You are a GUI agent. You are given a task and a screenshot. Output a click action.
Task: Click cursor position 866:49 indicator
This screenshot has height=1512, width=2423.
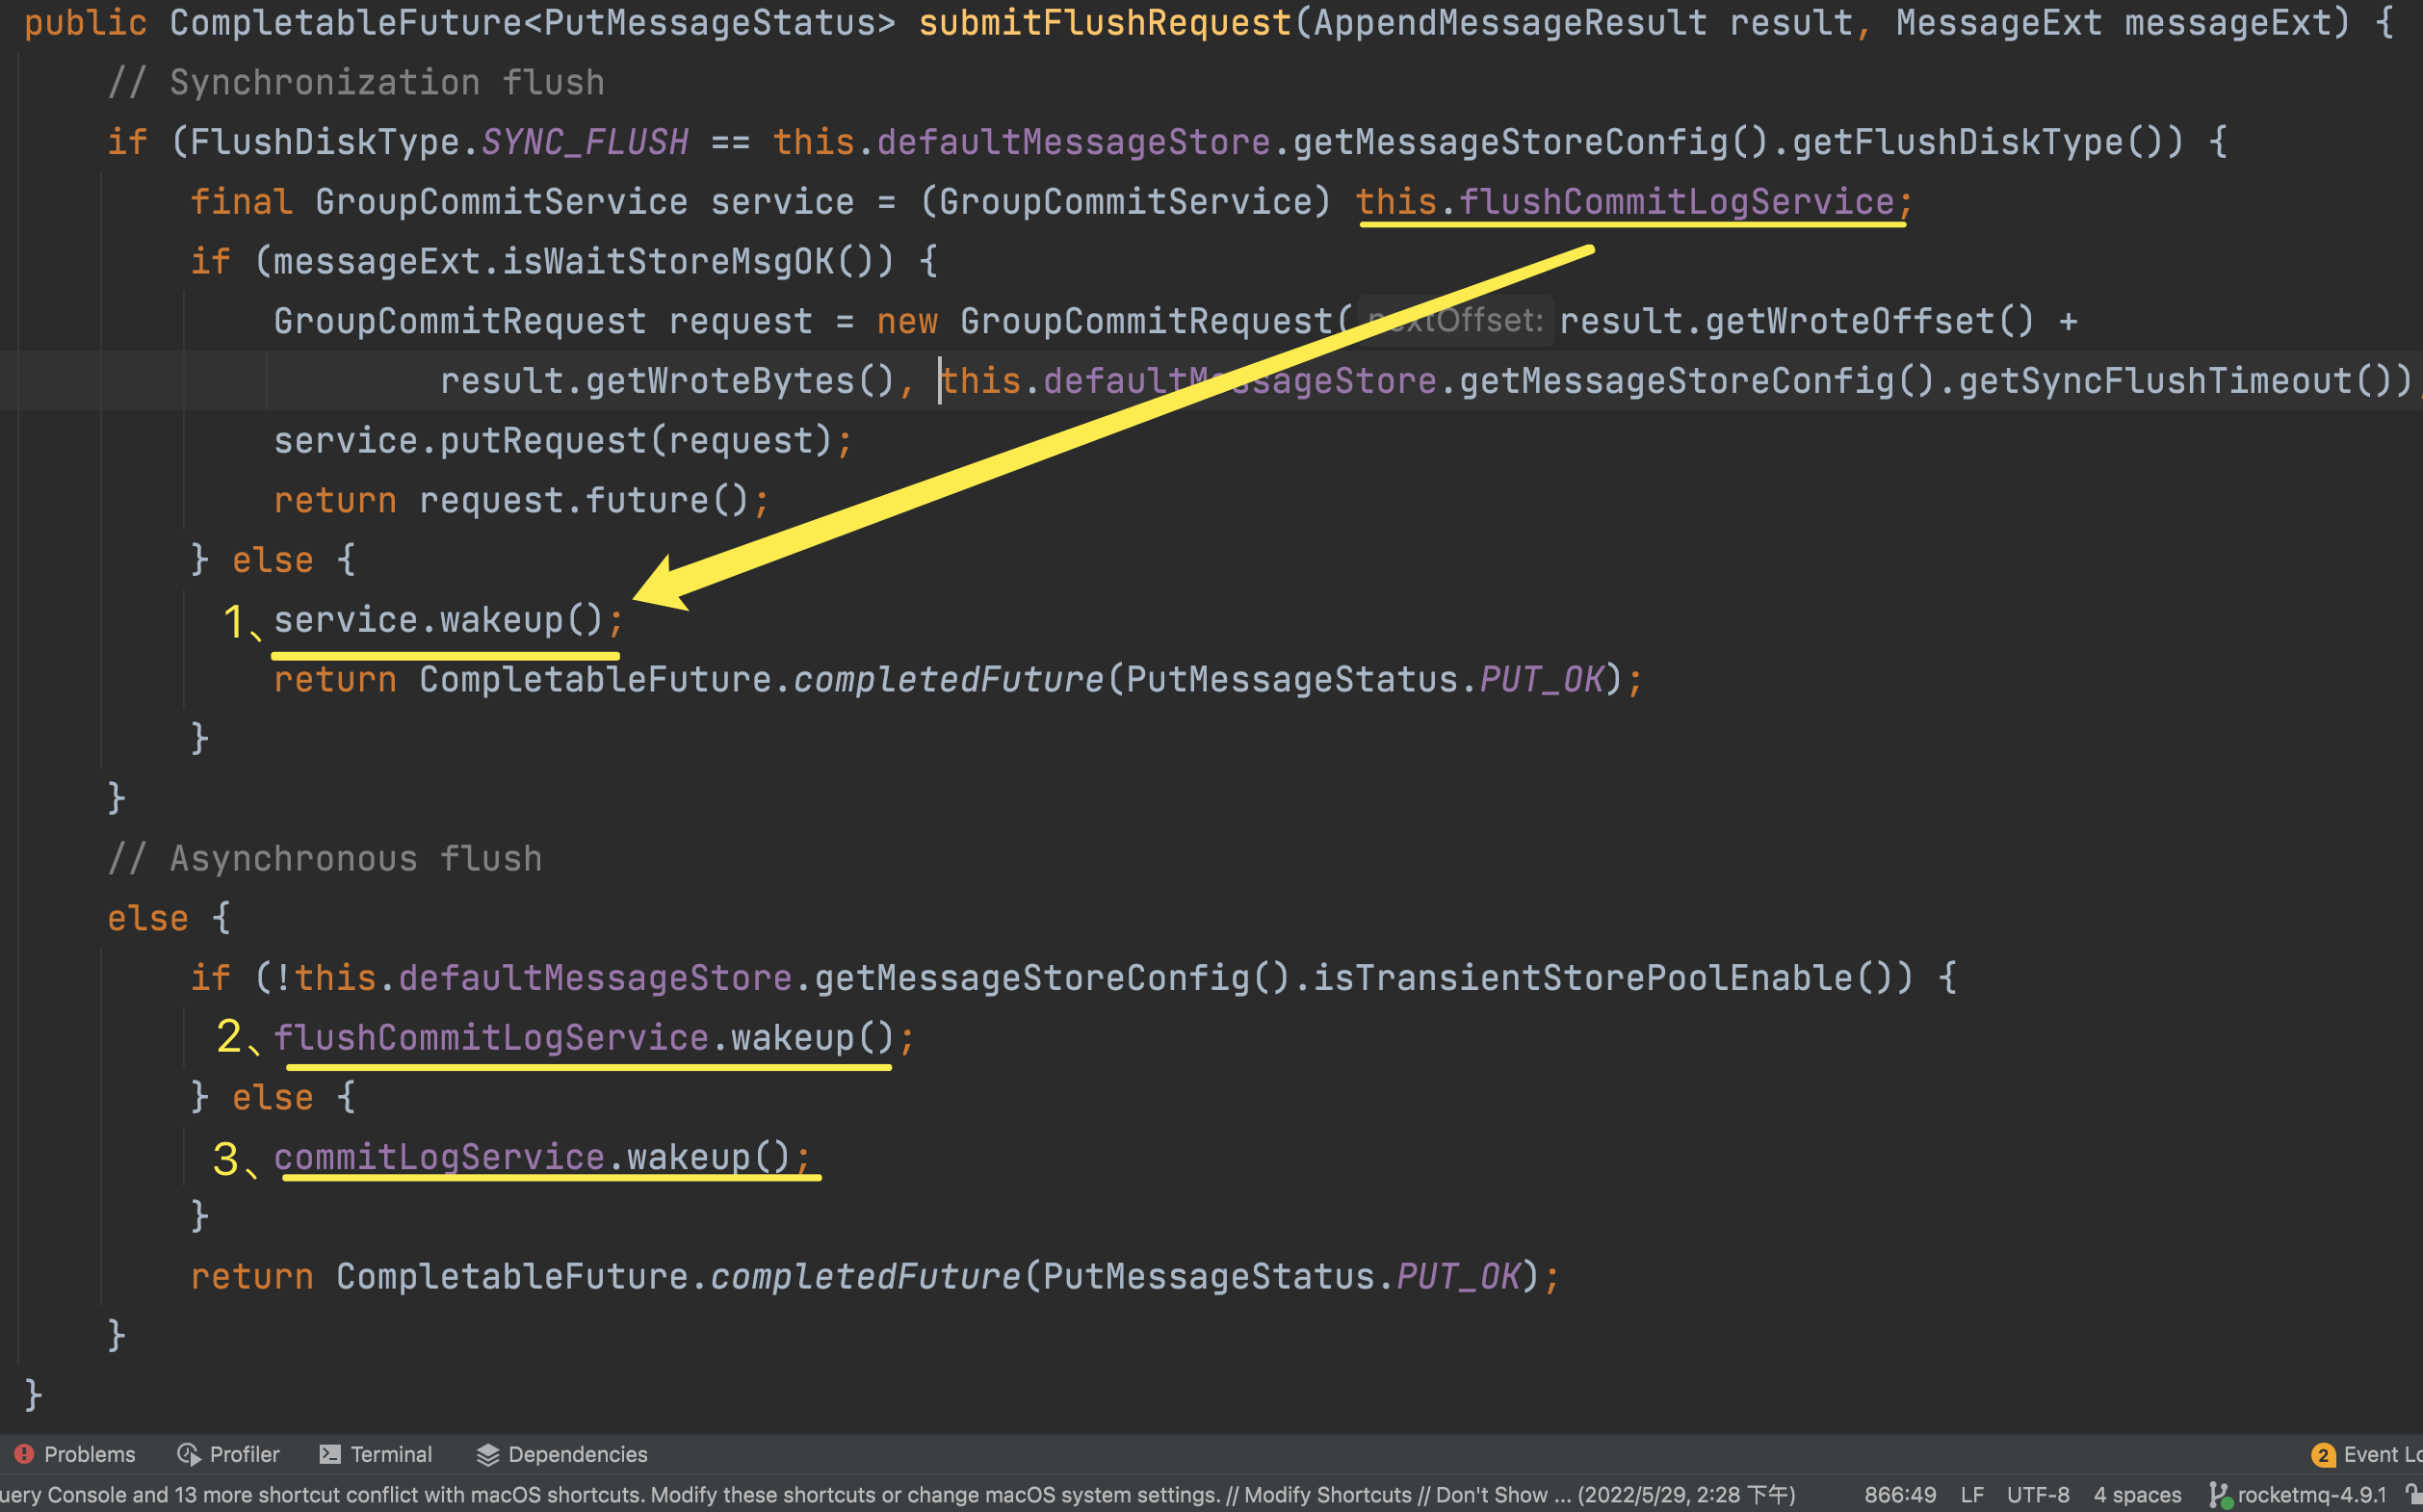point(1899,1494)
